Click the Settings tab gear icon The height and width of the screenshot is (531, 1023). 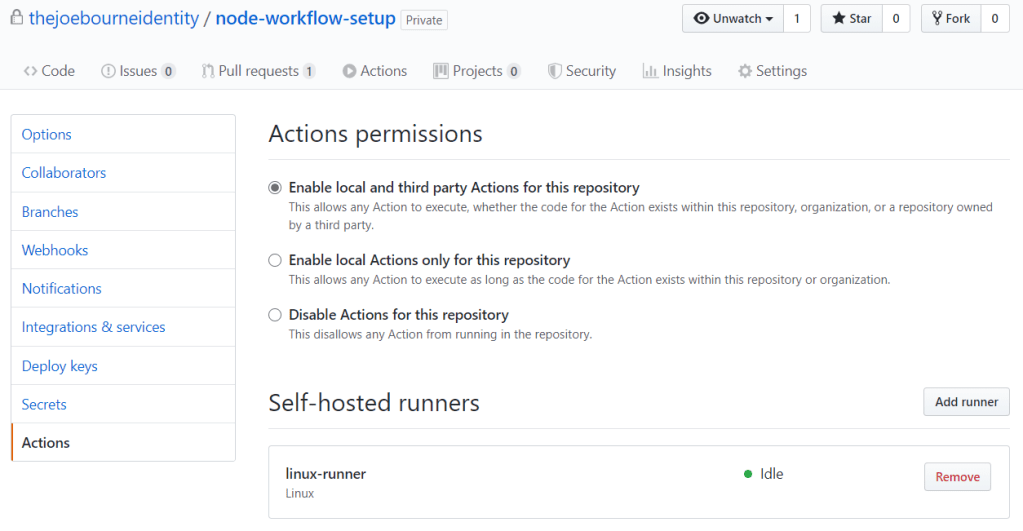click(x=745, y=71)
